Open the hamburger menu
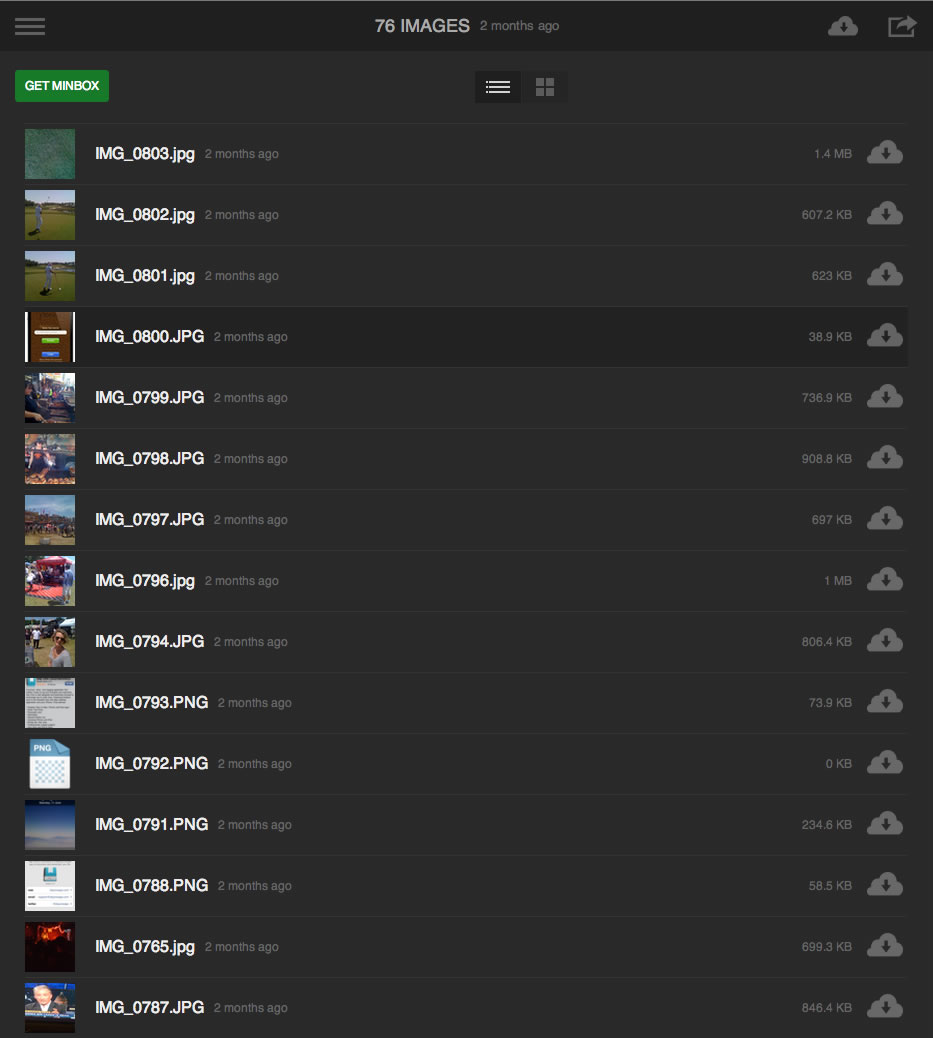 pyautogui.click(x=30, y=26)
